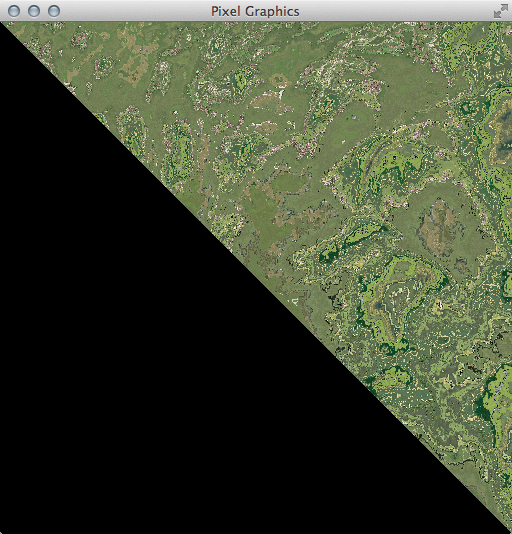This screenshot has height=534, width=512.
Task: Select the brown patch inside the round green plateau
Action: pyautogui.click(x=438, y=226)
